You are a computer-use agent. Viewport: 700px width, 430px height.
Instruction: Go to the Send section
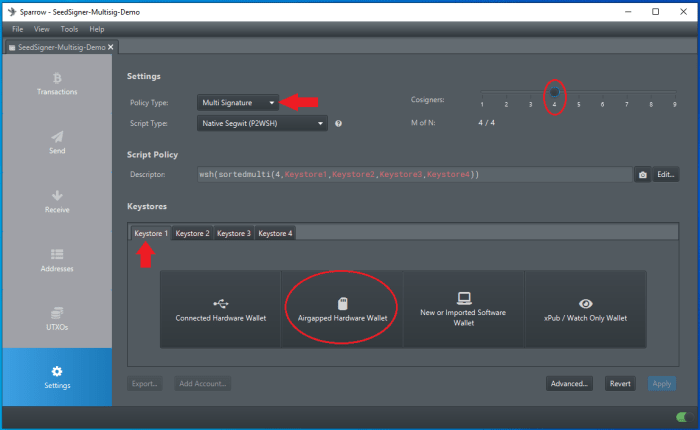57,142
